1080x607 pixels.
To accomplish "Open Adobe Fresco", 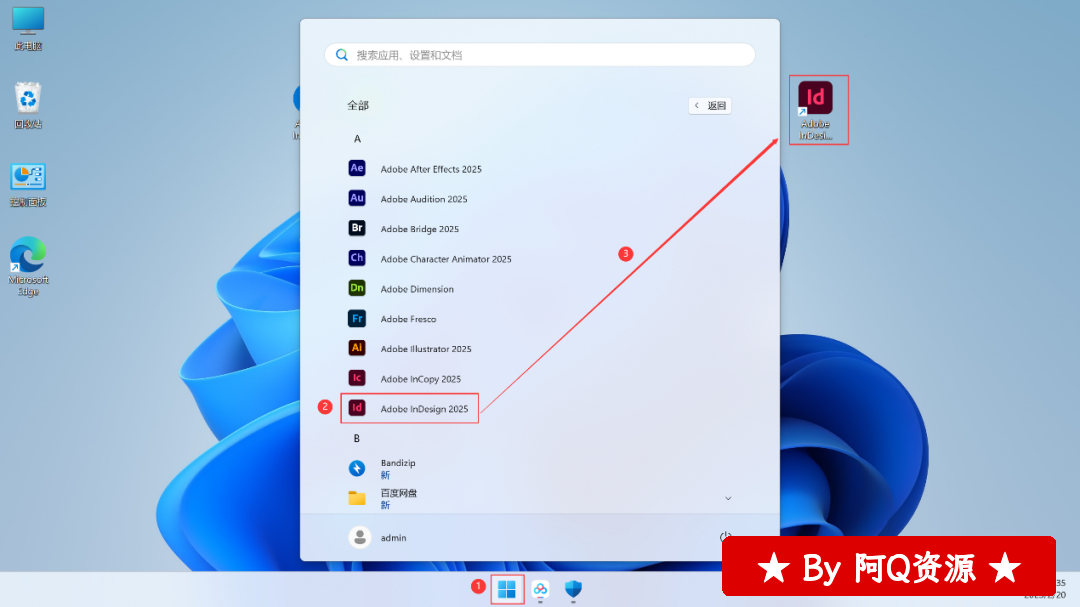I will click(x=392, y=318).
